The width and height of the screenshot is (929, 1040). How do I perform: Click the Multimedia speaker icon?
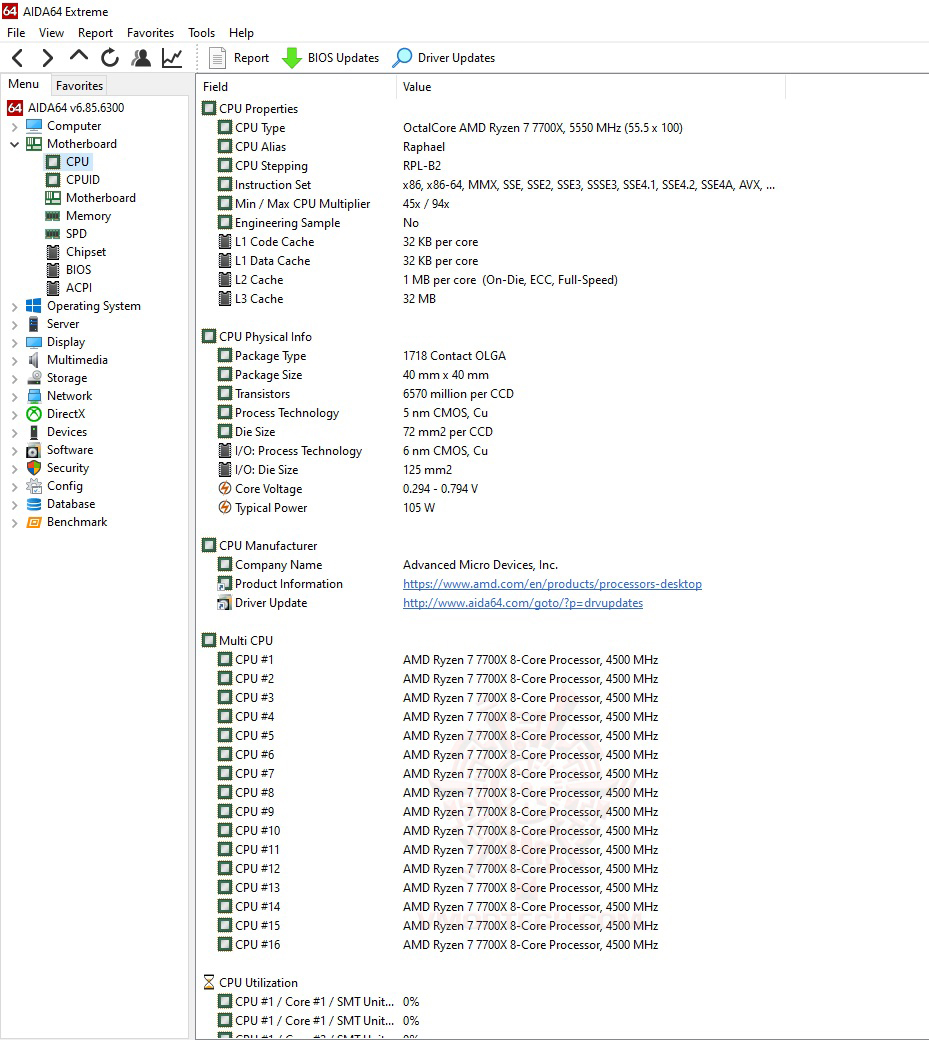tap(34, 360)
